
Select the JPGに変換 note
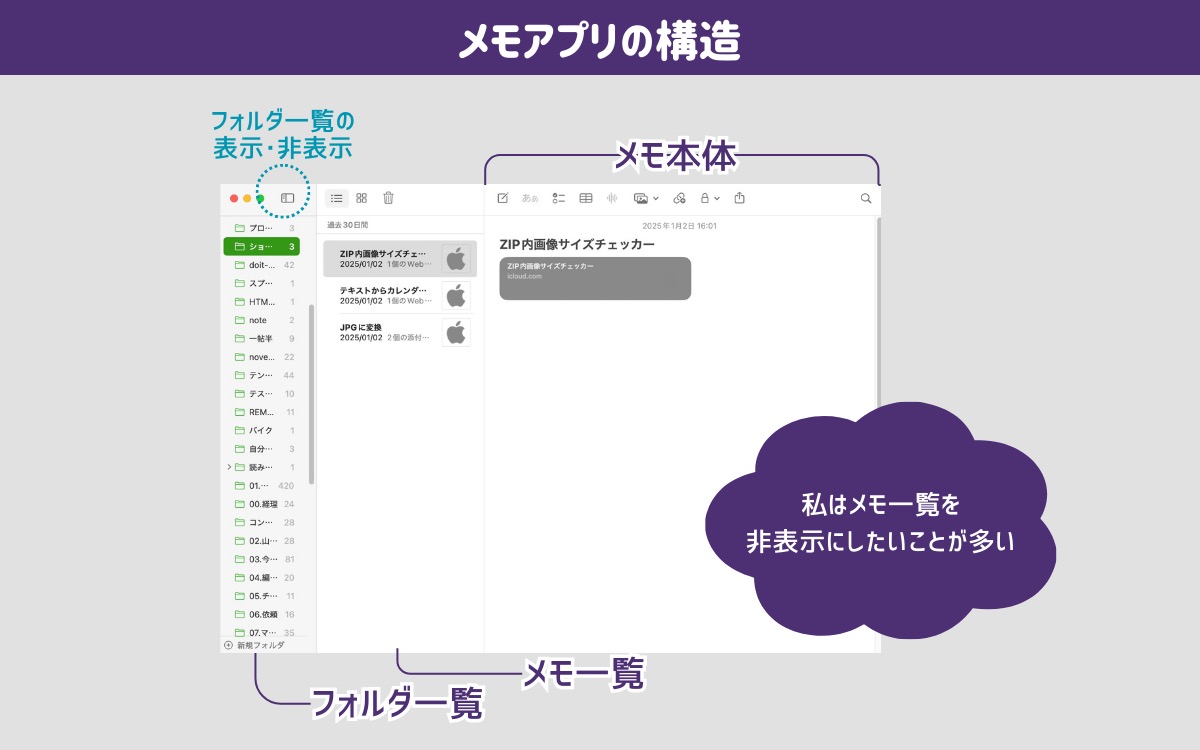[x=400, y=332]
